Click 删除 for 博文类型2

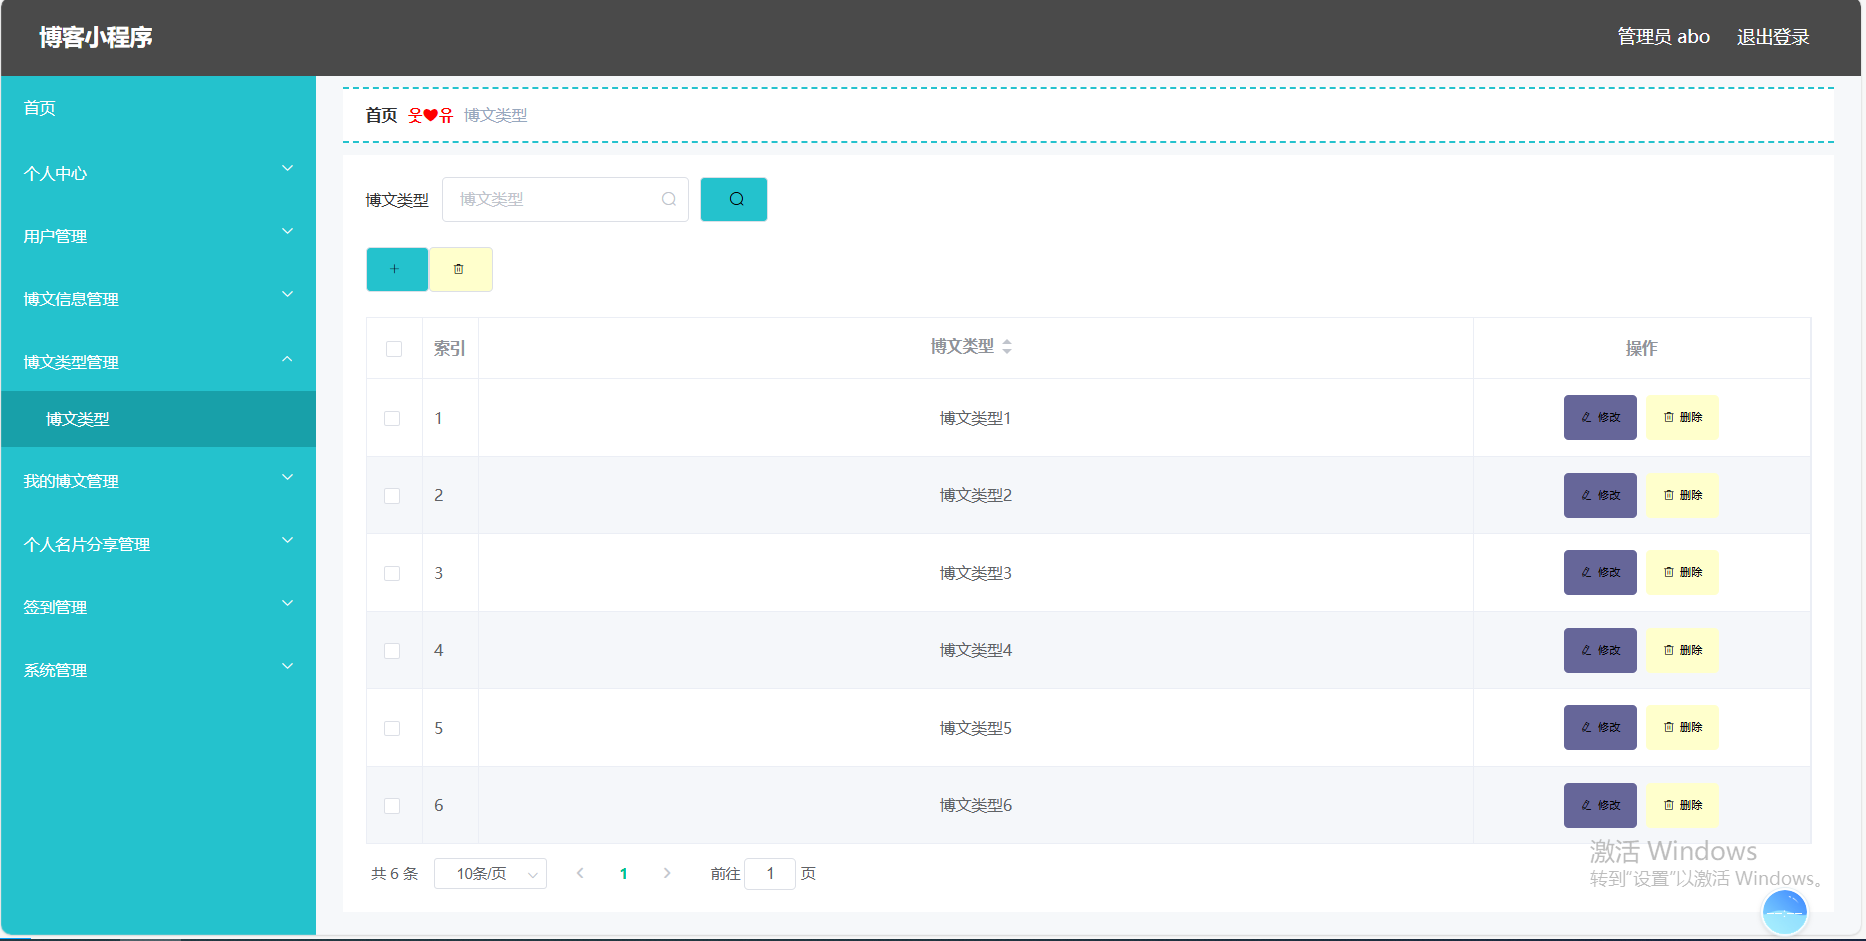coord(1682,495)
